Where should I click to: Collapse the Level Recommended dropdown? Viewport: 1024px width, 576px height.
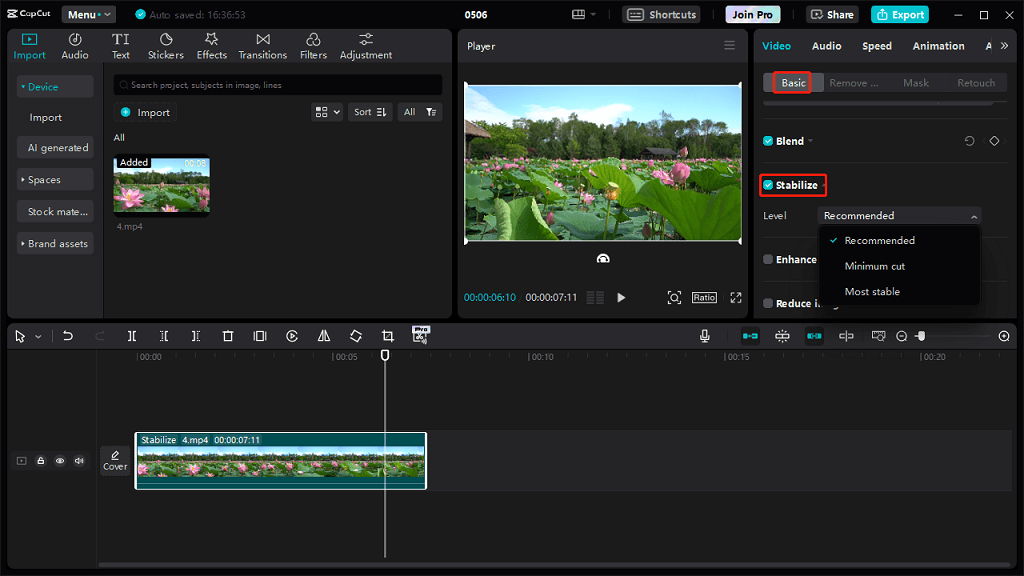pyautogui.click(x=899, y=216)
